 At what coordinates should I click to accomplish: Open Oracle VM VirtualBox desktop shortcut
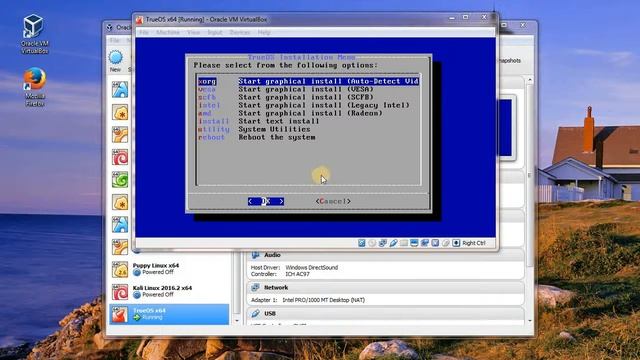pyautogui.click(x=33, y=34)
